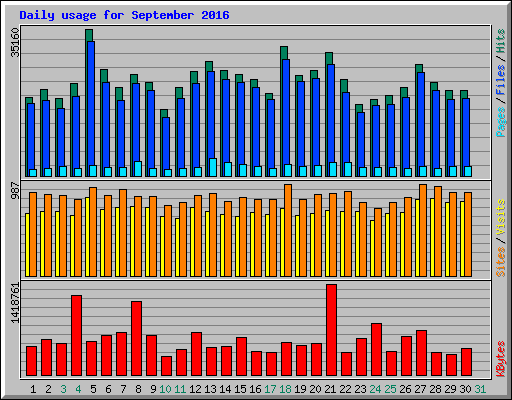Image resolution: width=512 pixels, height=400 pixels.
Task: Click day label 3 on the x-axis
Action: pyautogui.click(x=63, y=389)
